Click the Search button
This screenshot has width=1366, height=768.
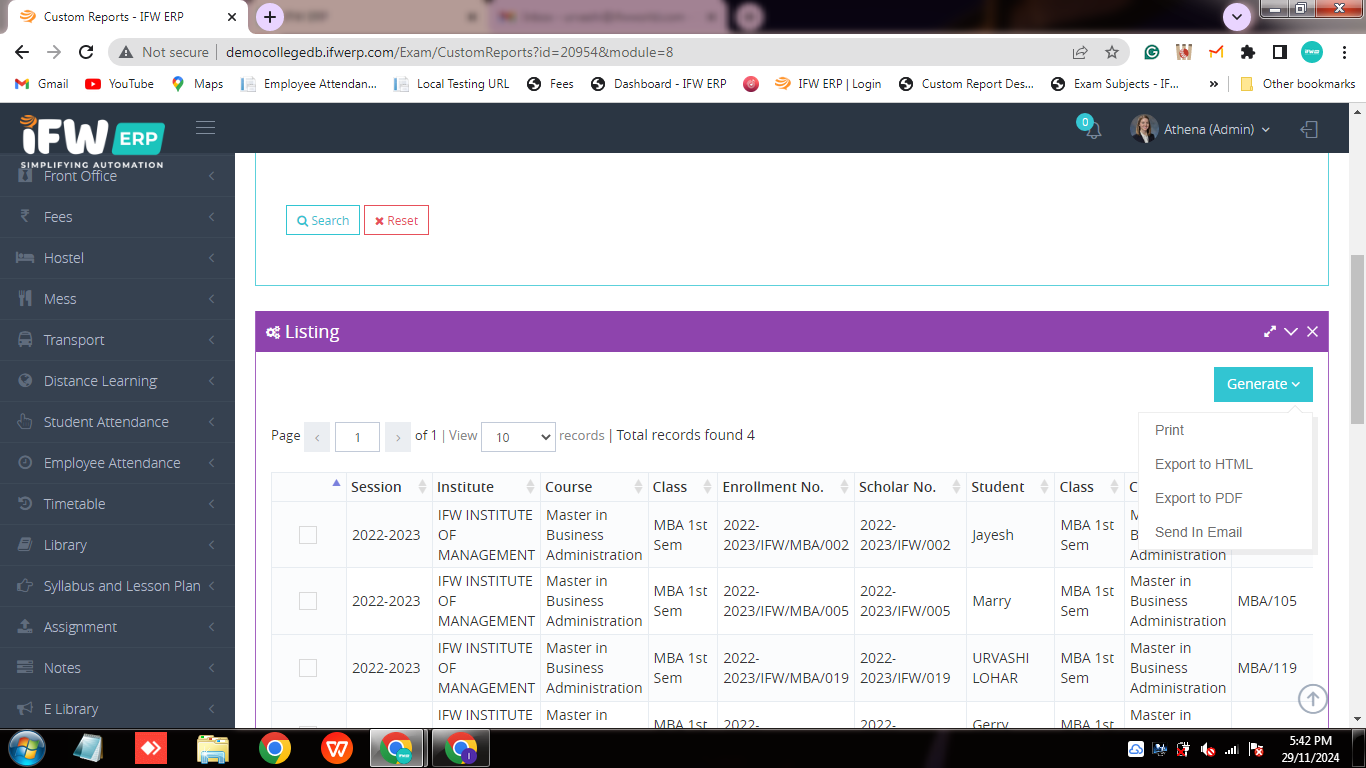point(323,220)
